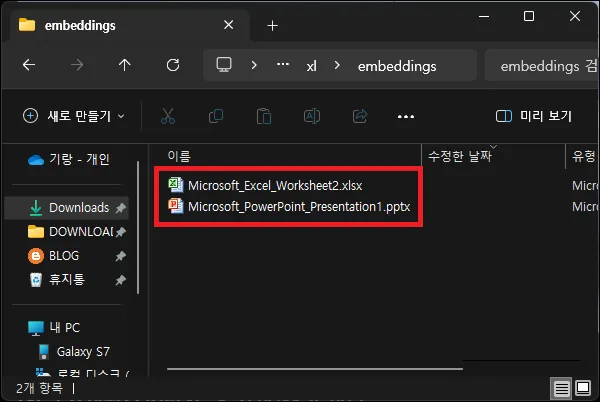This screenshot has height=402, width=600.
Task: Refresh the embeddings folder view
Action: 173,65
